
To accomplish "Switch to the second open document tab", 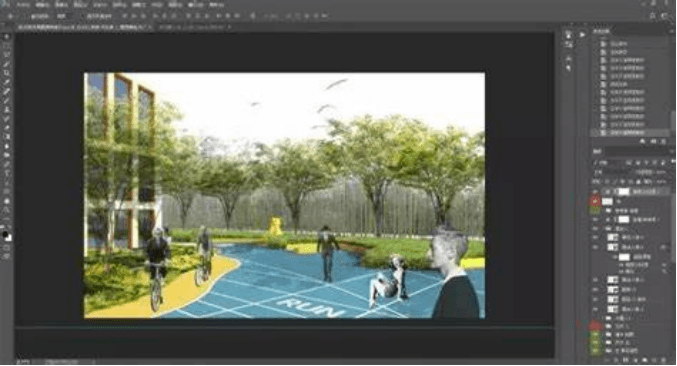I will click(x=194, y=27).
